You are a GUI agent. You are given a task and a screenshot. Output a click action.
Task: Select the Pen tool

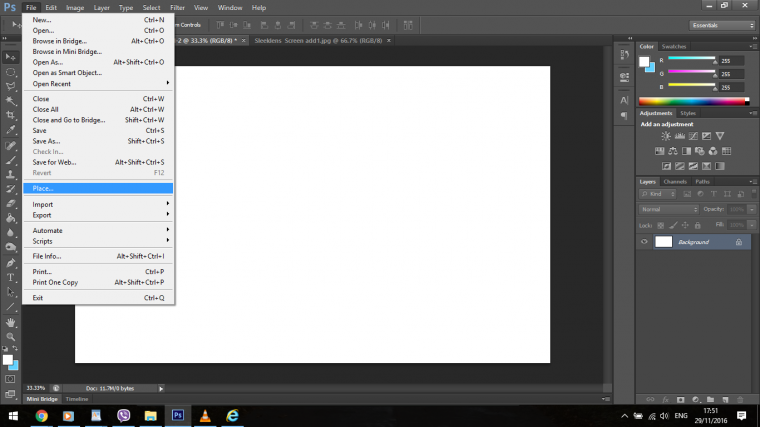11,263
